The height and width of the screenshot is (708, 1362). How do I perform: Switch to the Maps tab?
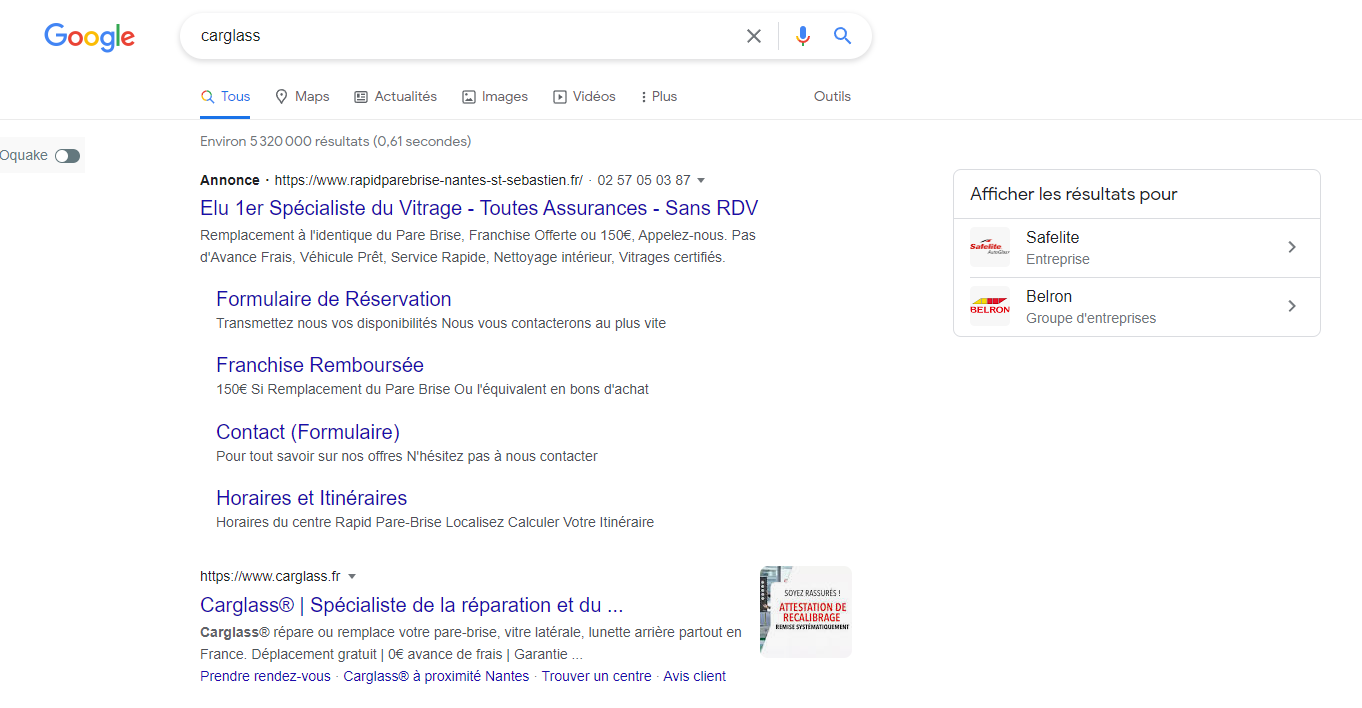(x=302, y=97)
